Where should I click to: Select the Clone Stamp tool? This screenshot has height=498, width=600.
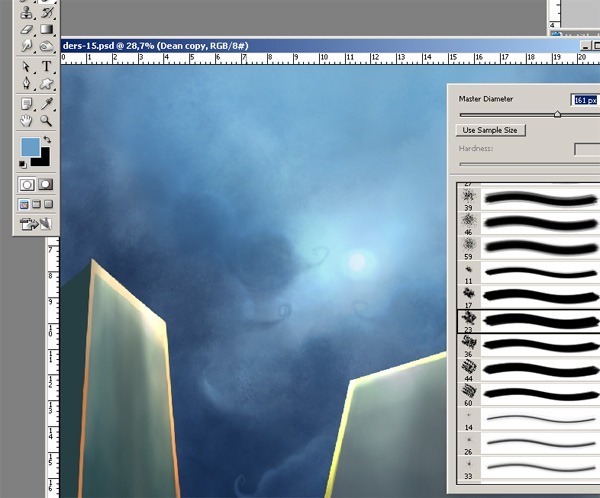point(27,13)
